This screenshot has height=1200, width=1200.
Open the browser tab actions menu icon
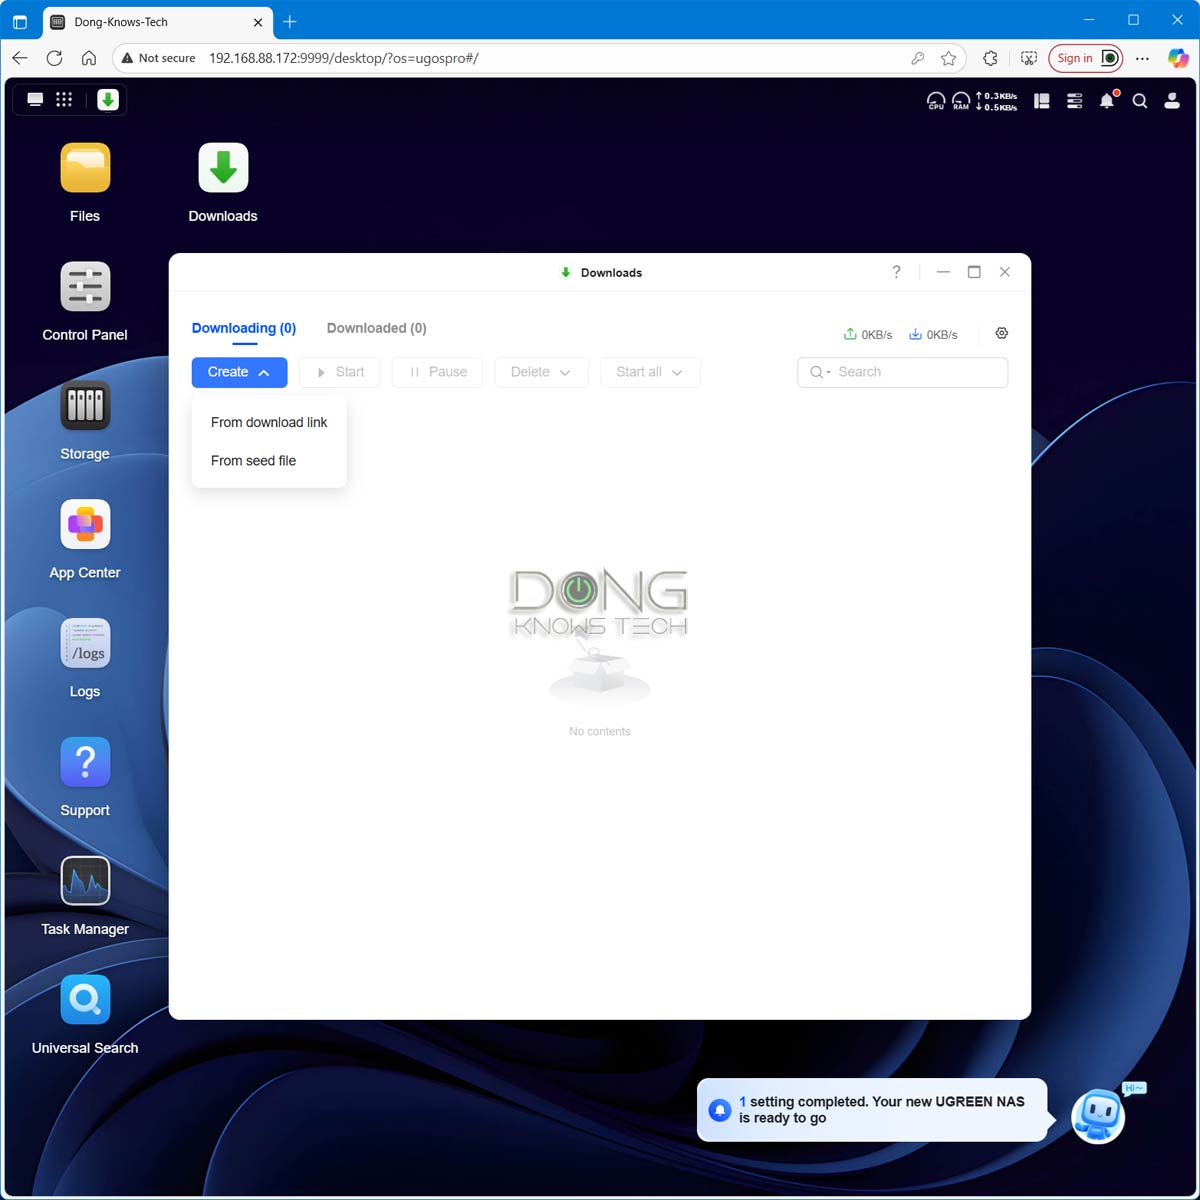tap(20, 21)
